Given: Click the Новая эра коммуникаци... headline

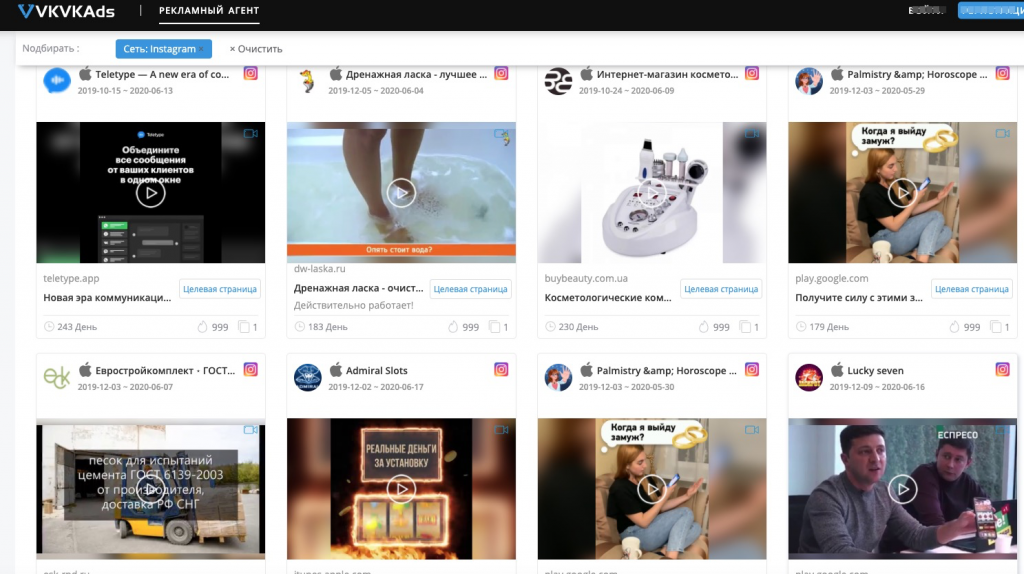Looking at the screenshot, I should tap(107, 297).
